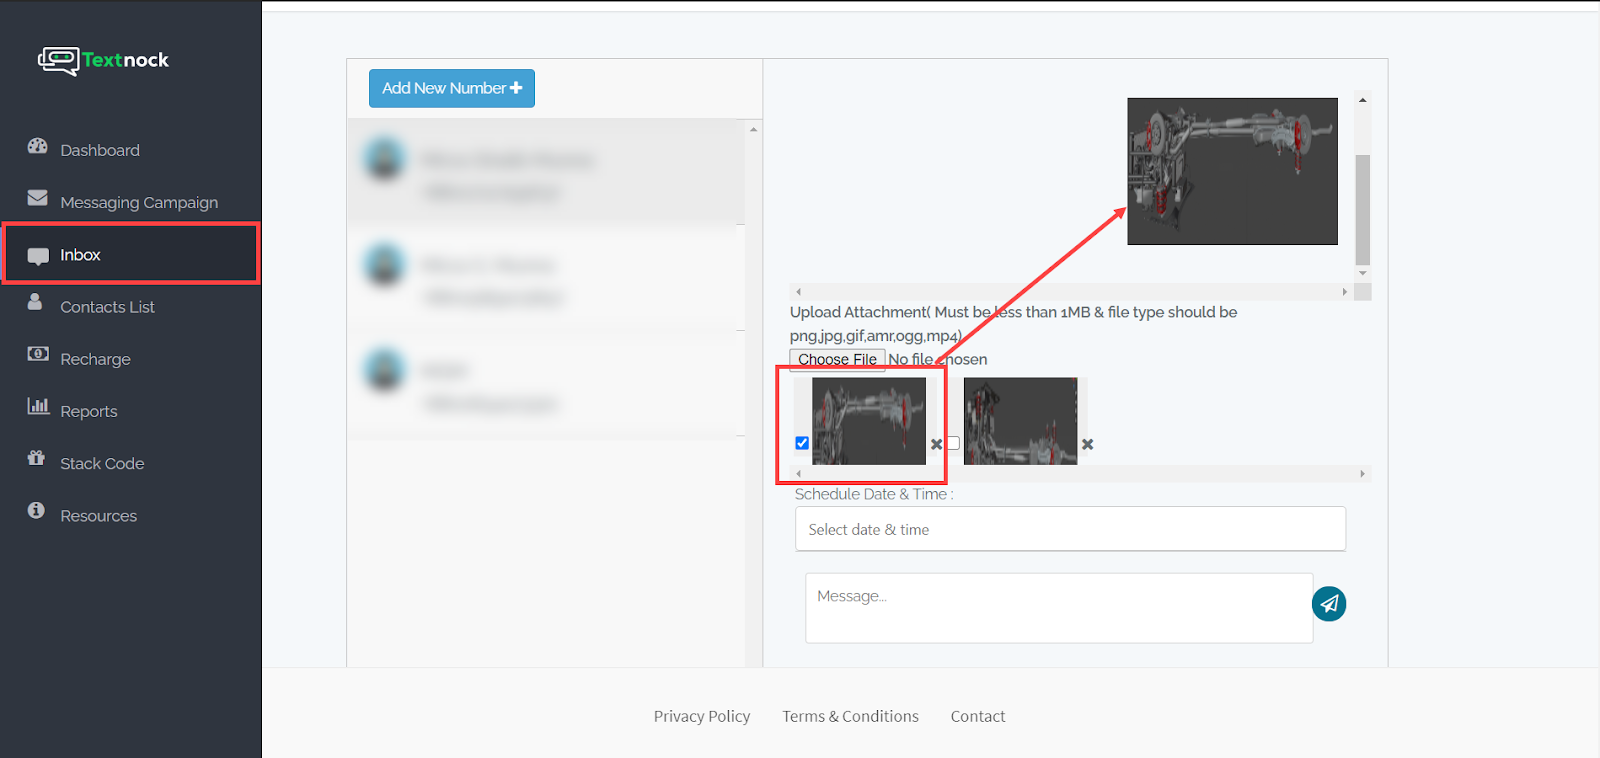
Task: Send message with paper plane button
Action: pyautogui.click(x=1328, y=603)
